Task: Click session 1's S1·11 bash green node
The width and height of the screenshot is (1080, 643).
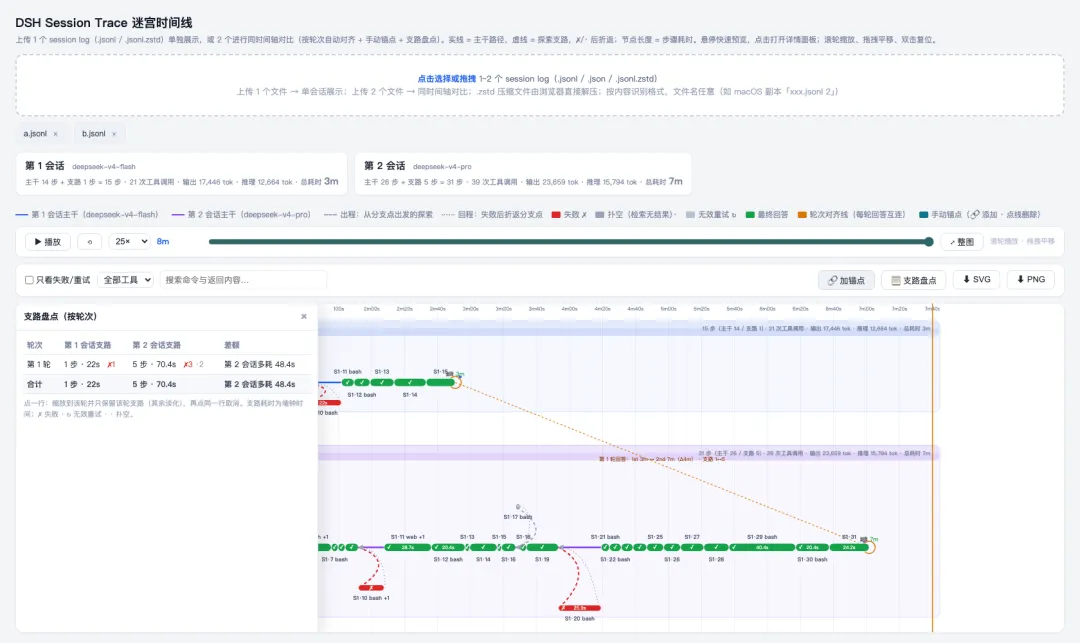Action: tap(348, 382)
